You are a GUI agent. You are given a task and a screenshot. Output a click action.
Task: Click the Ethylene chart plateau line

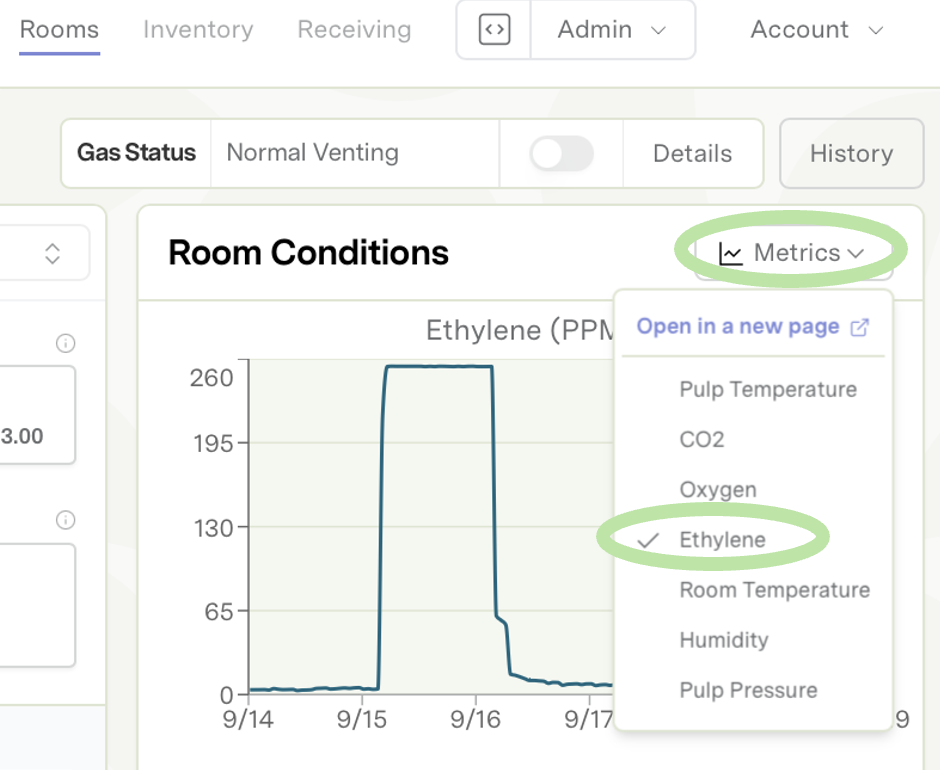(x=438, y=367)
